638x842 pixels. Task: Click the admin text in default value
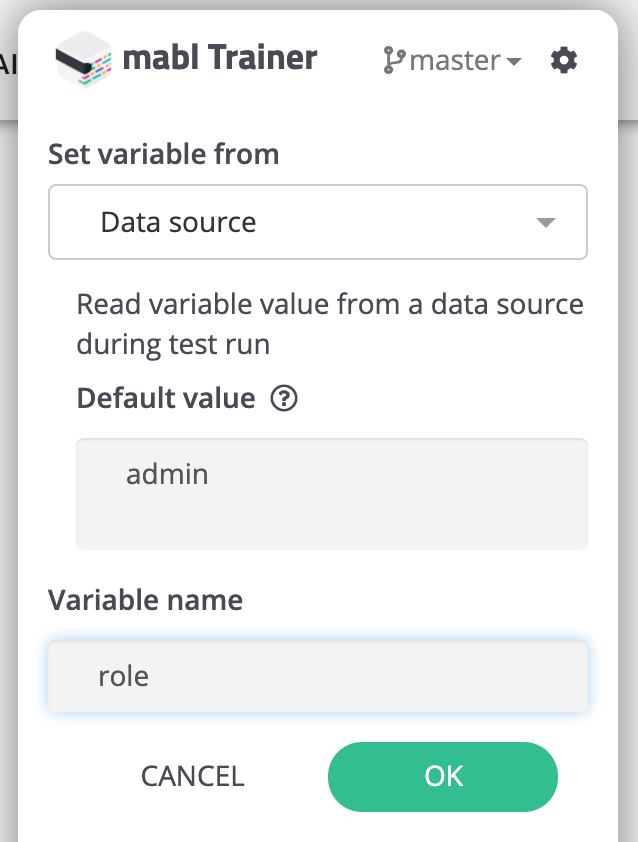167,473
